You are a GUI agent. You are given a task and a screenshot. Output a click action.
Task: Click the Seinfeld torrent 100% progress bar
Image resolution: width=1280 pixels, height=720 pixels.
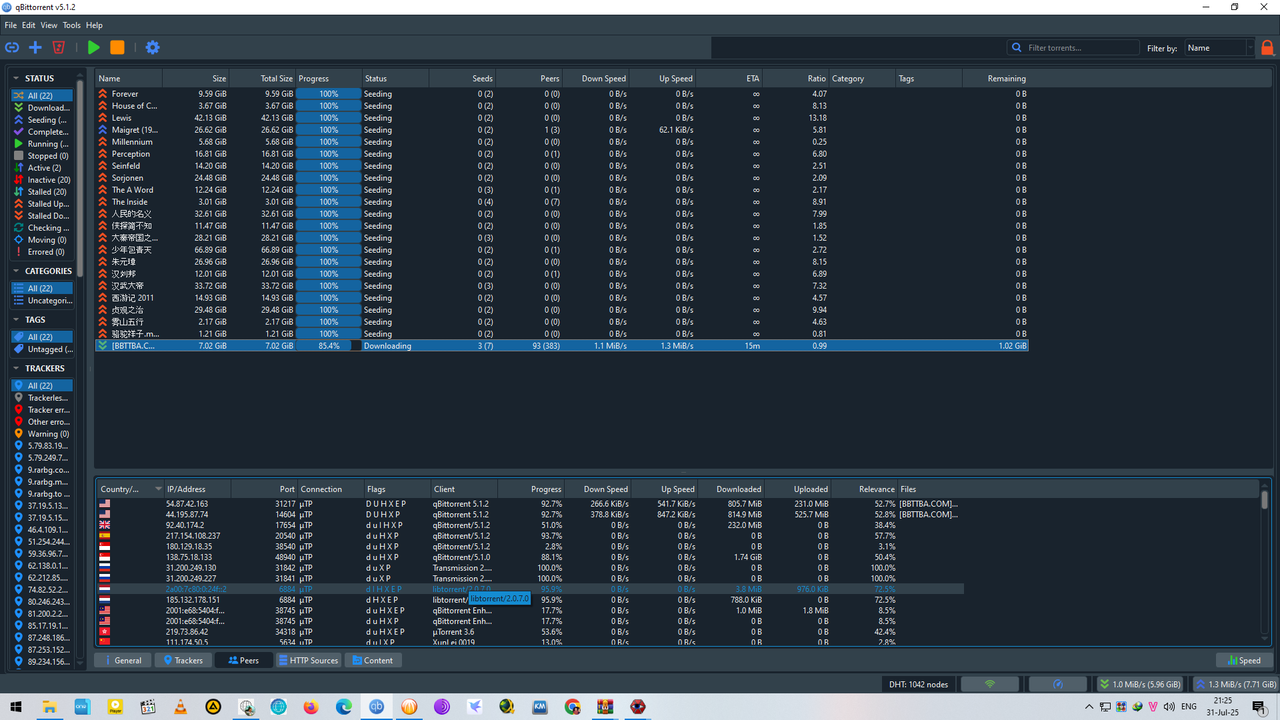coord(328,166)
